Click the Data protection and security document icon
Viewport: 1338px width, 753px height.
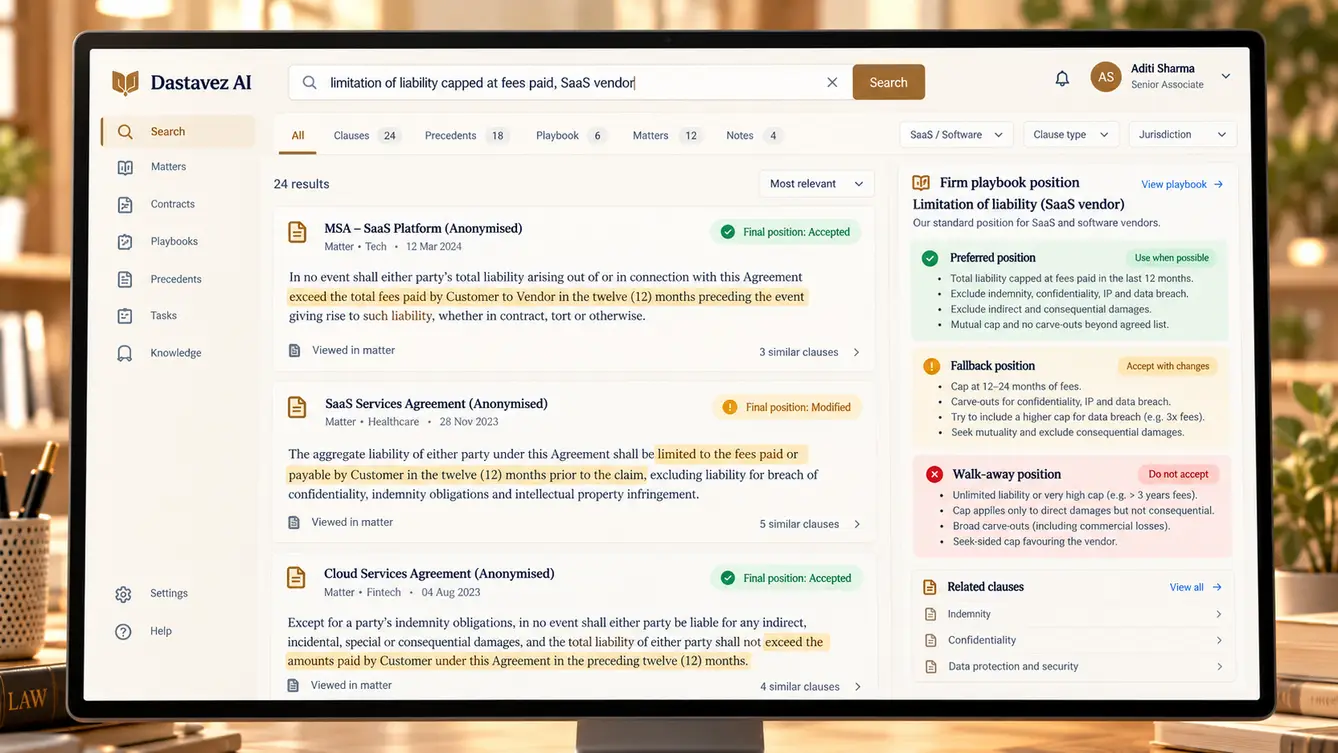929,666
